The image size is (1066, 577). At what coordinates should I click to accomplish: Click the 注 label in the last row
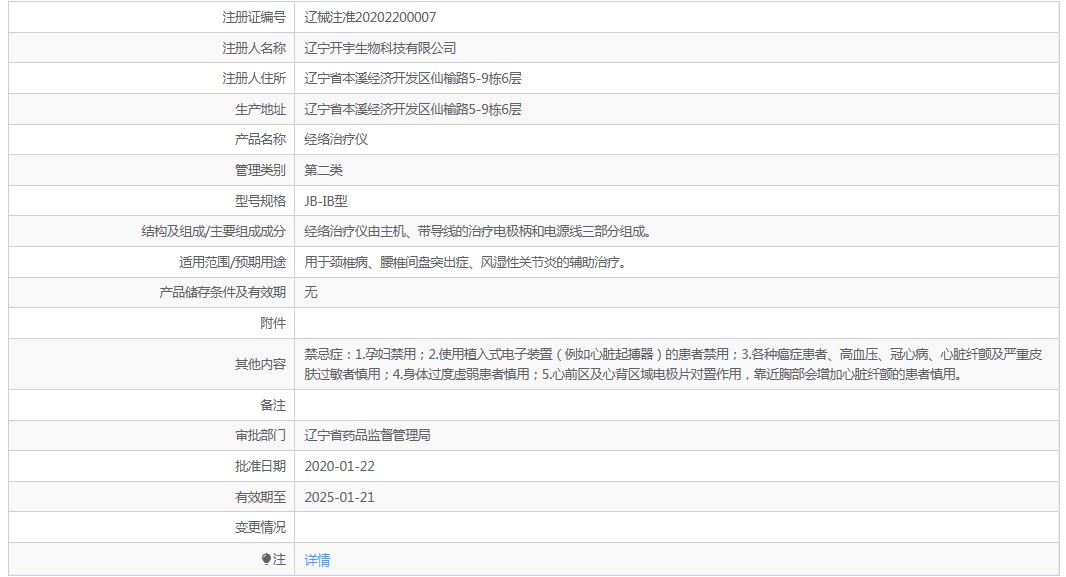point(279,559)
